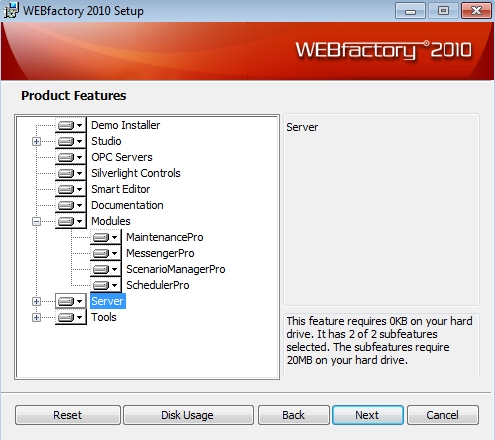Select the Smart Editor feature
Screen dimensions: 495x440
coord(120,189)
